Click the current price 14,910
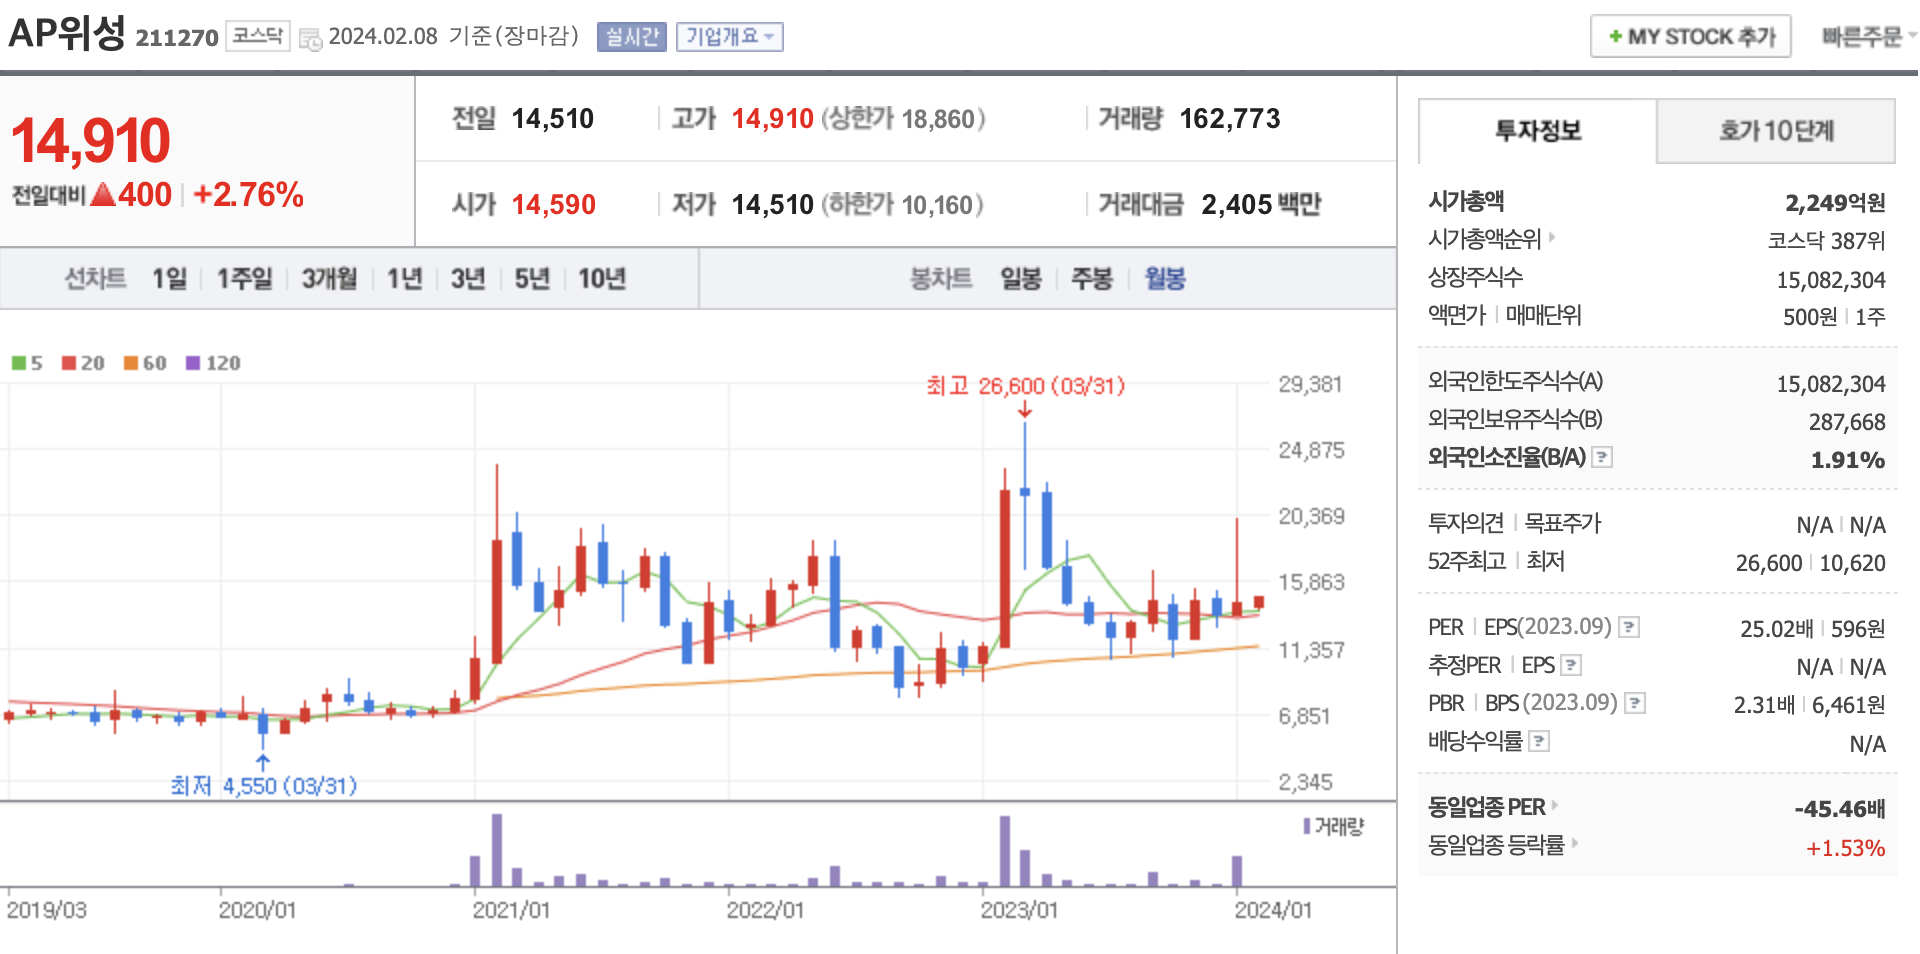Screen dimensions: 1920x954 point(91,140)
